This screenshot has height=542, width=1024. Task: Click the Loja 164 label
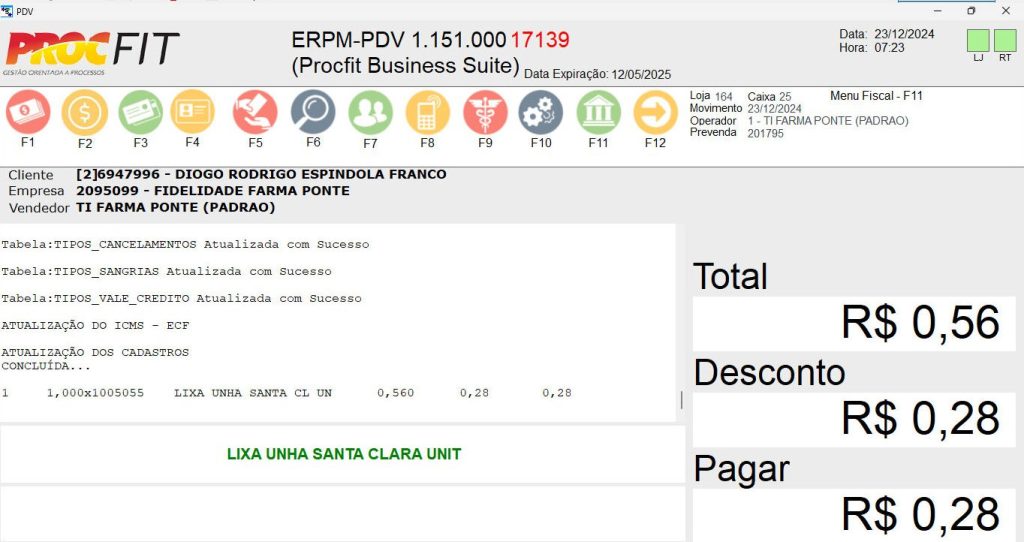(711, 96)
